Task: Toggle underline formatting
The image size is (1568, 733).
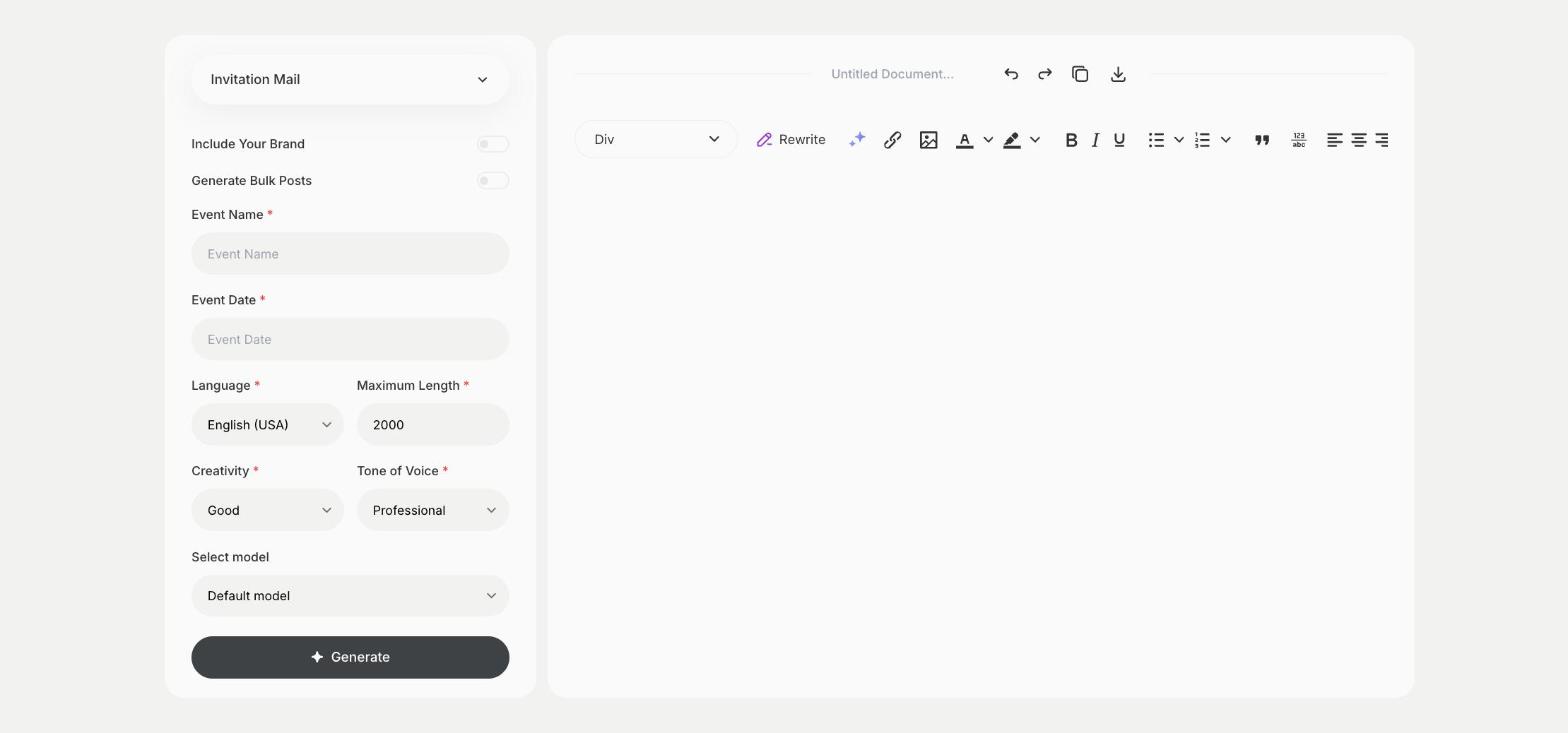Action: click(x=1119, y=140)
